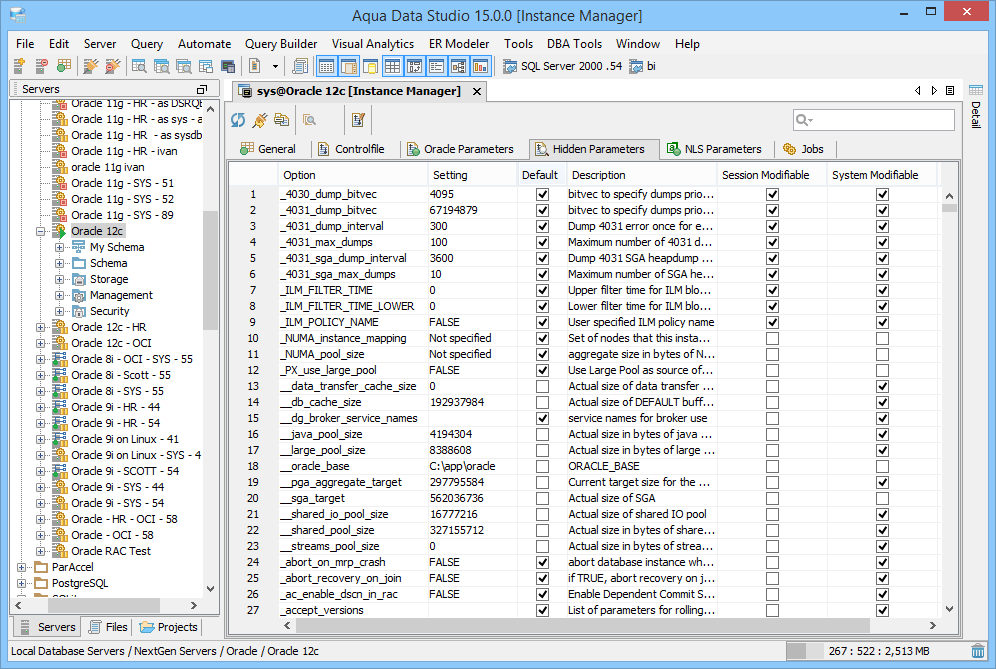Click the parameters table vertical scrollbar thumb
The width and height of the screenshot is (996, 669).
point(949,208)
